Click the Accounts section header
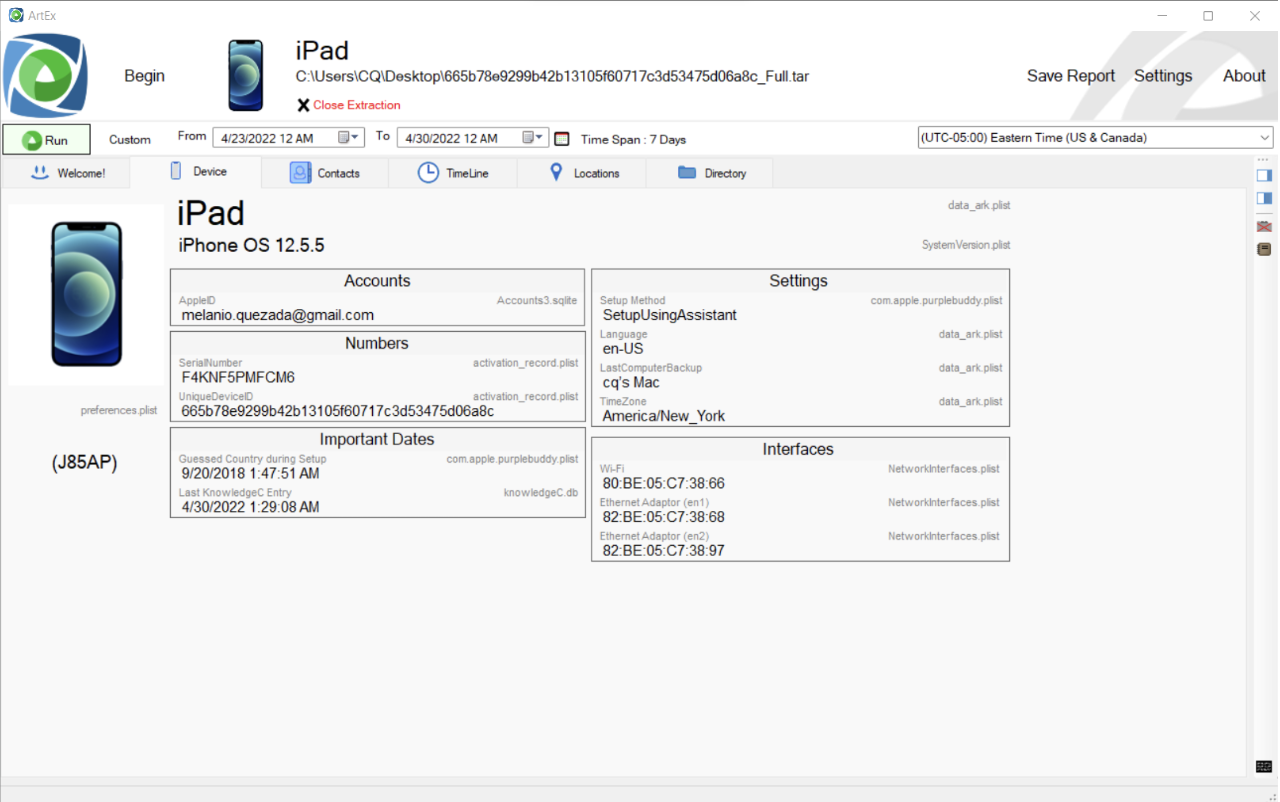 [x=377, y=281]
